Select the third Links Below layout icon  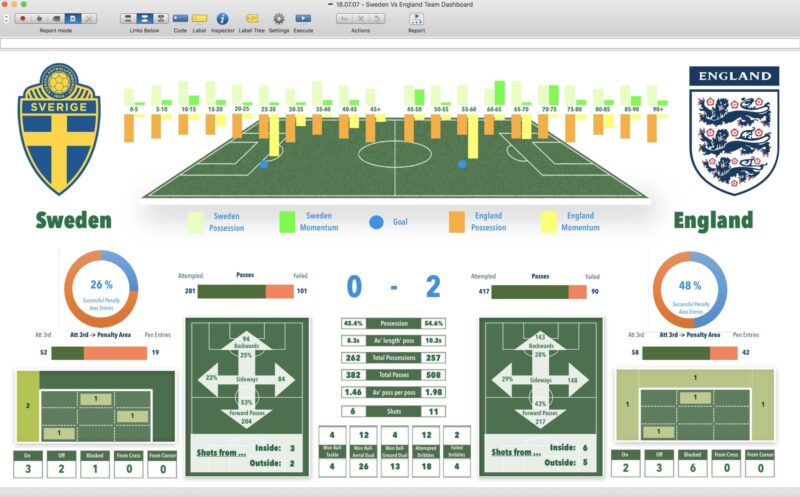coord(161,18)
